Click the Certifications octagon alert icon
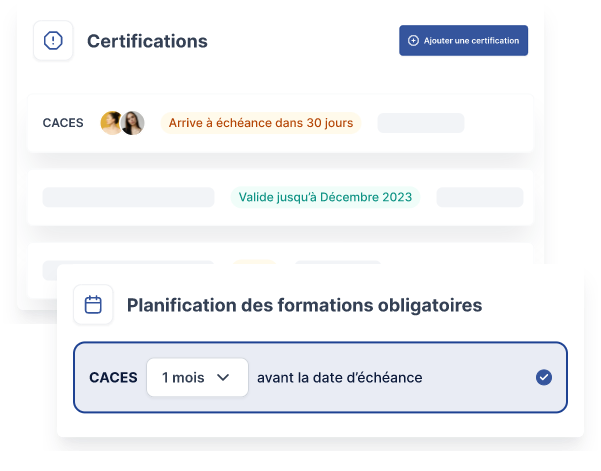Image resolution: width=601 pixels, height=471 pixels. pyautogui.click(x=53, y=41)
